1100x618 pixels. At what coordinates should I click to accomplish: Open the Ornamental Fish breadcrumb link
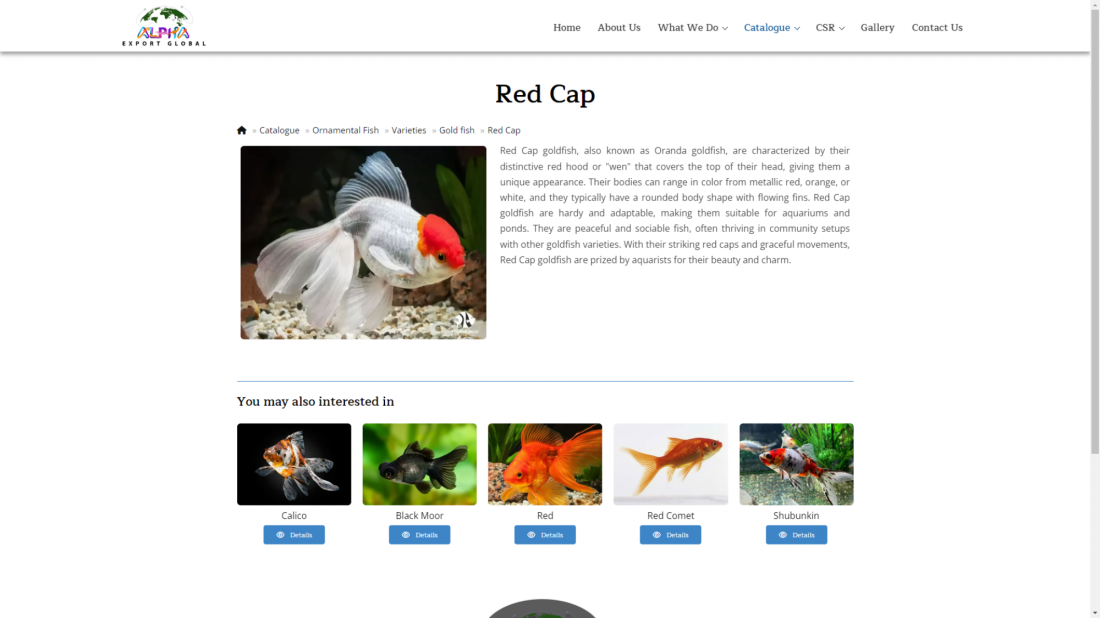(x=345, y=130)
